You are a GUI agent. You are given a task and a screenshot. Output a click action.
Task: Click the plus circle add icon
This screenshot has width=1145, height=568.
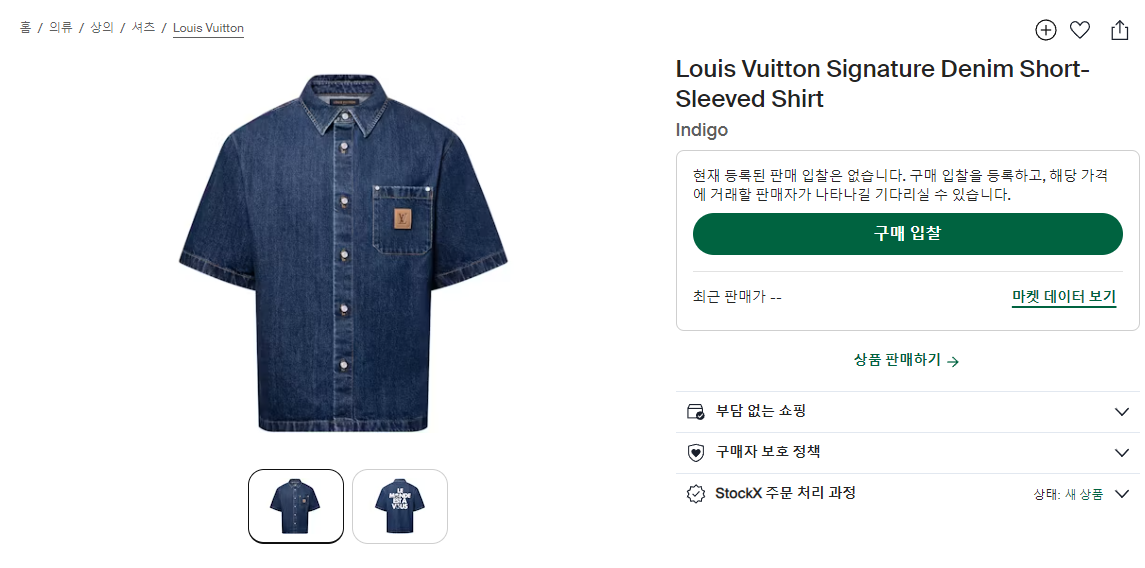pyautogui.click(x=1045, y=30)
